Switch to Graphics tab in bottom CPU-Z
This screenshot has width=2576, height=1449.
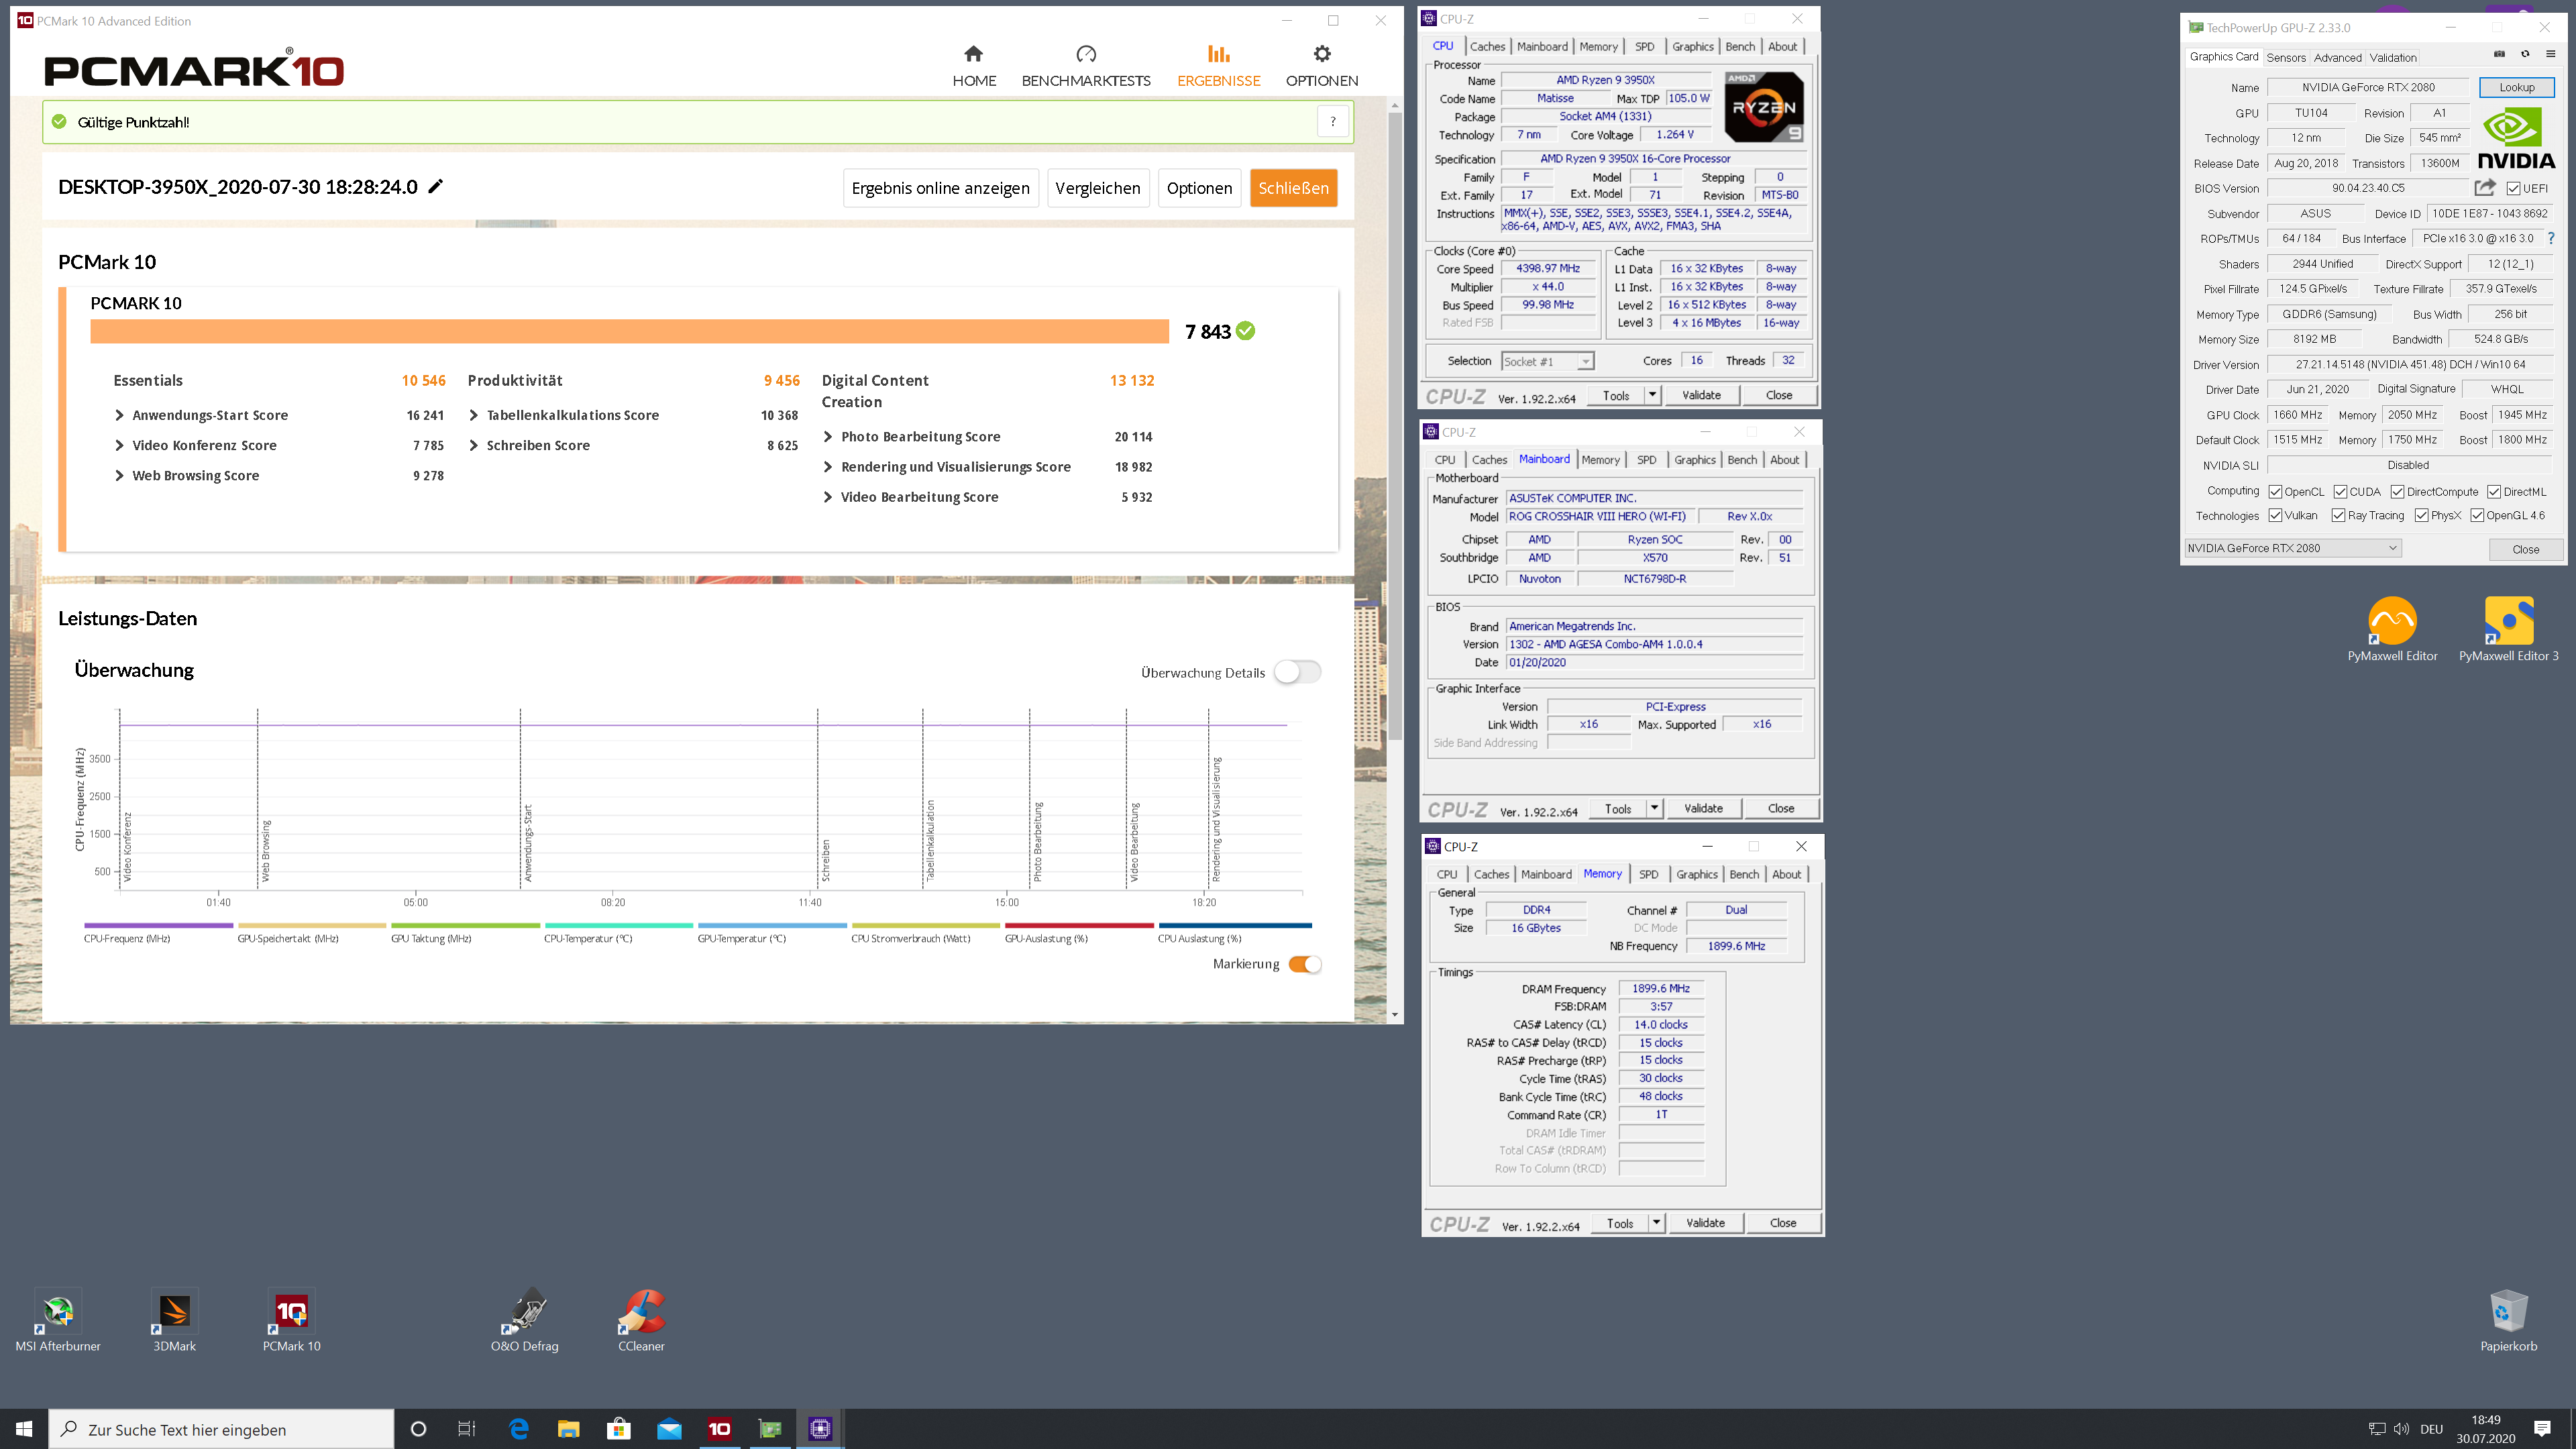click(1697, 874)
